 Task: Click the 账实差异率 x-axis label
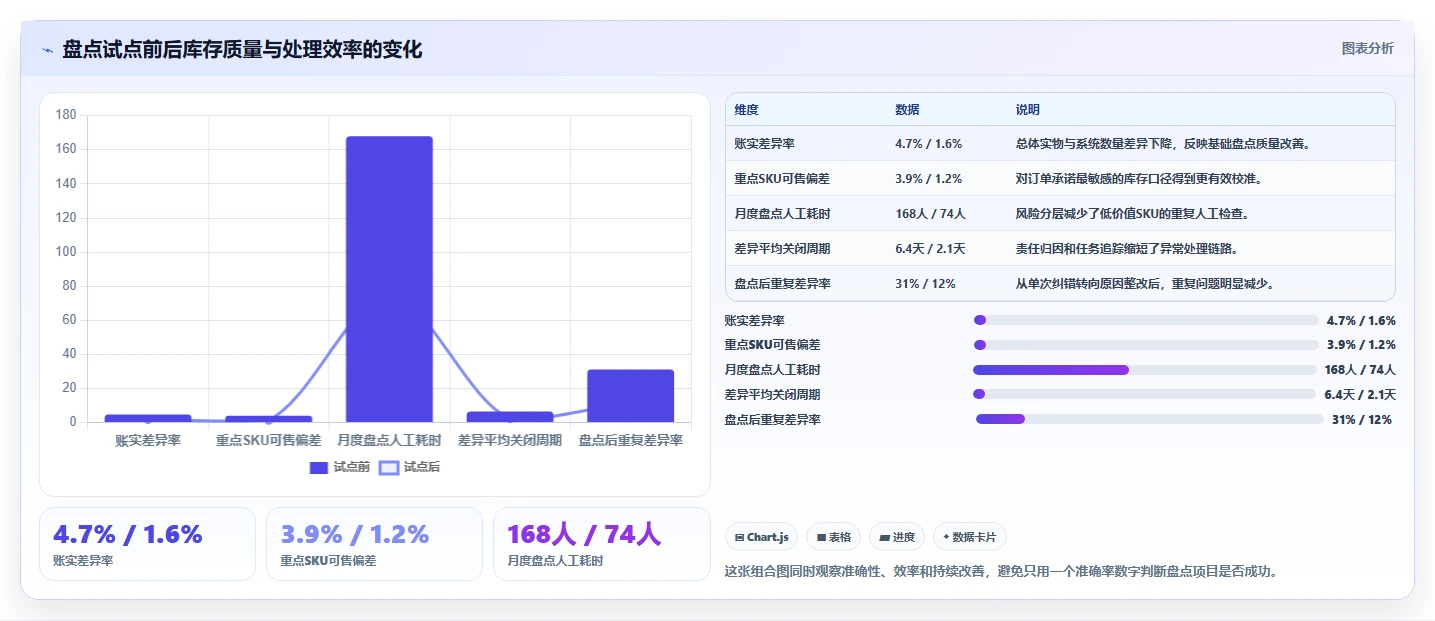pos(148,440)
